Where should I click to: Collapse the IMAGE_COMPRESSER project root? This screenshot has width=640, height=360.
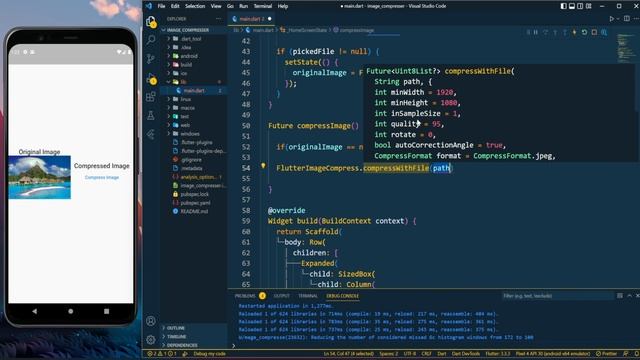point(194,30)
